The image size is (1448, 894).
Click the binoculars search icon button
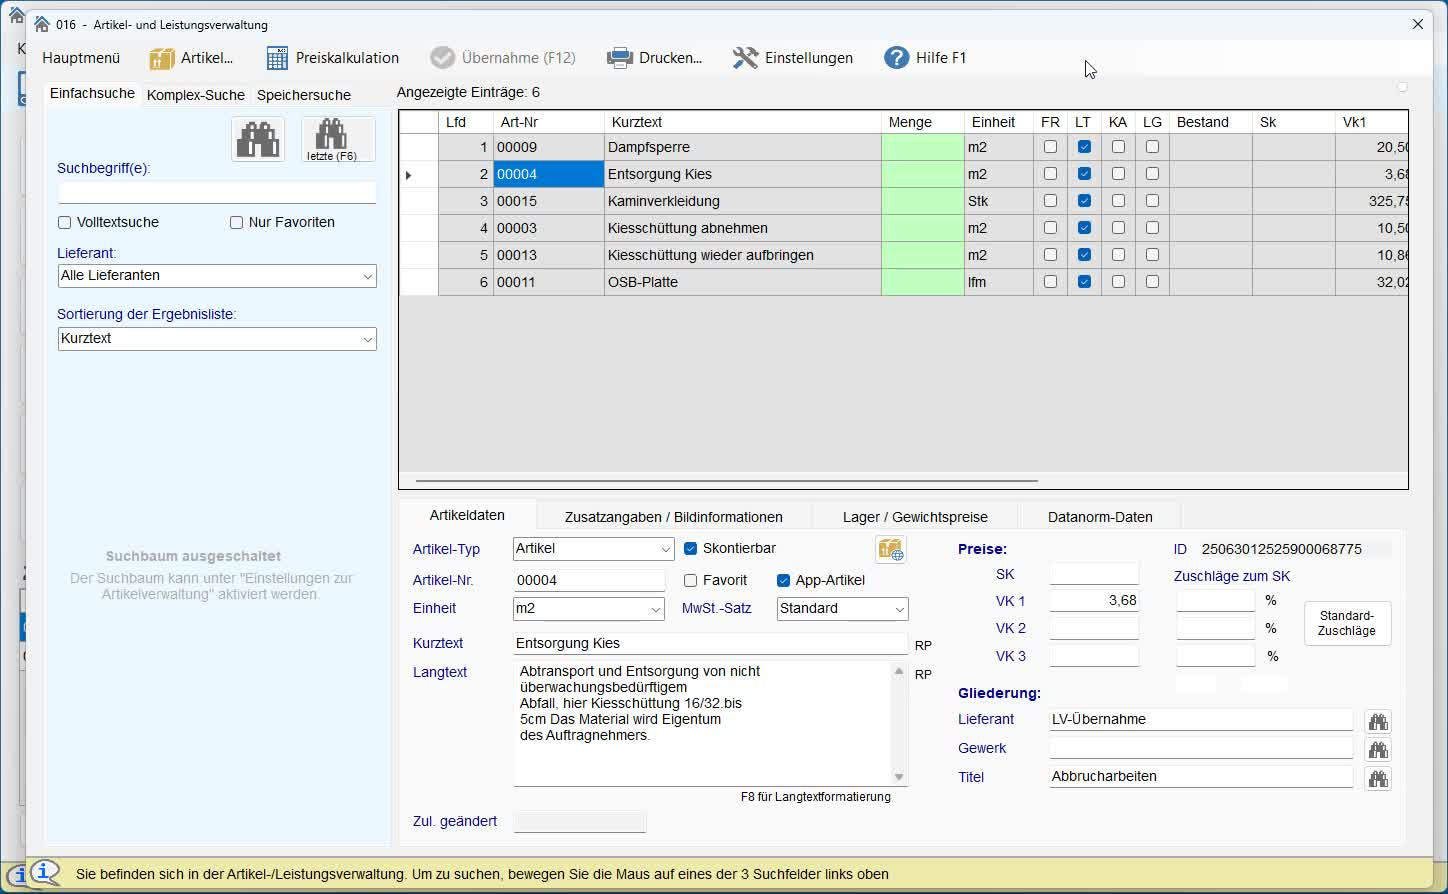pyautogui.click(x=258, y=139)
